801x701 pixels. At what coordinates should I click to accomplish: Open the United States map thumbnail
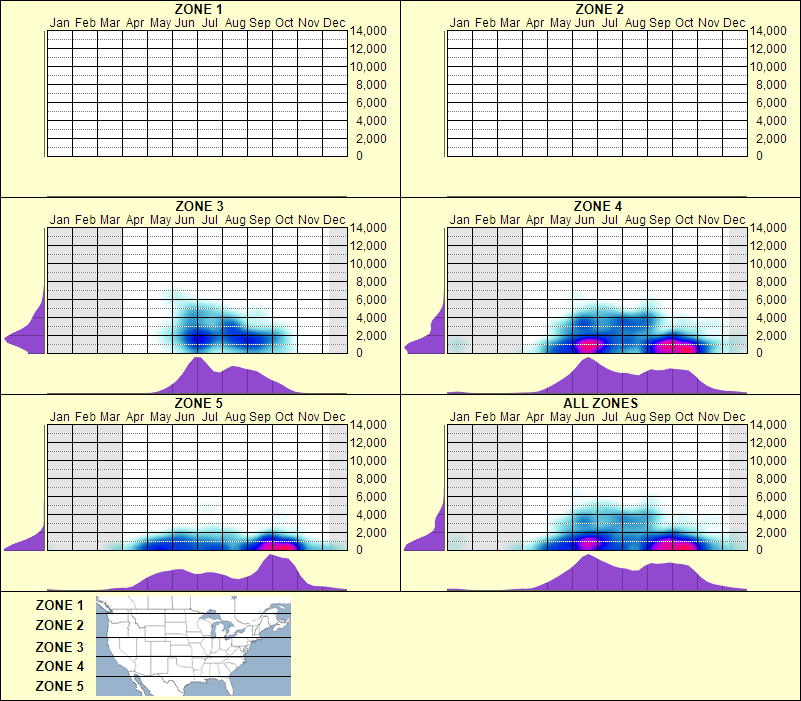coord(192,647)
